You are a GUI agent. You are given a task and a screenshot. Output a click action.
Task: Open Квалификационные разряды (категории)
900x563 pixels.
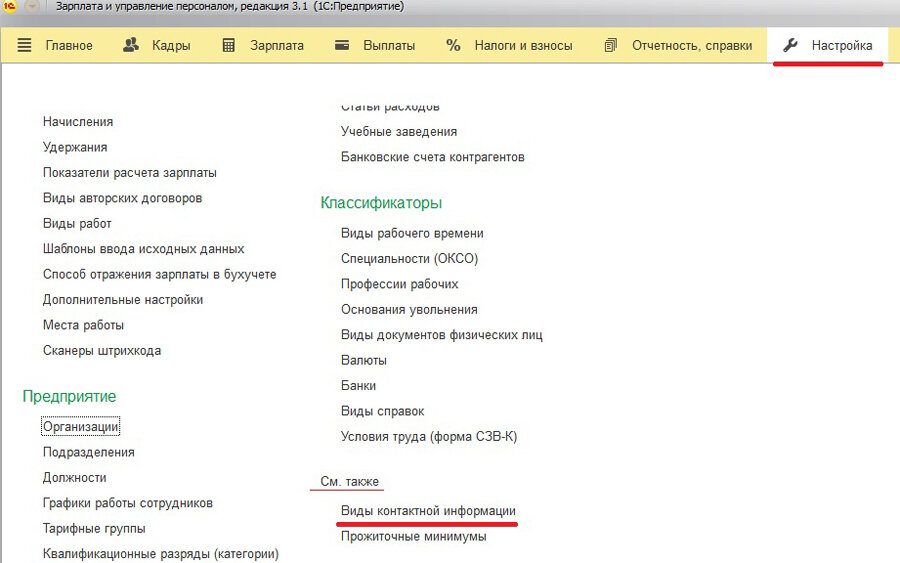(161, 553)
